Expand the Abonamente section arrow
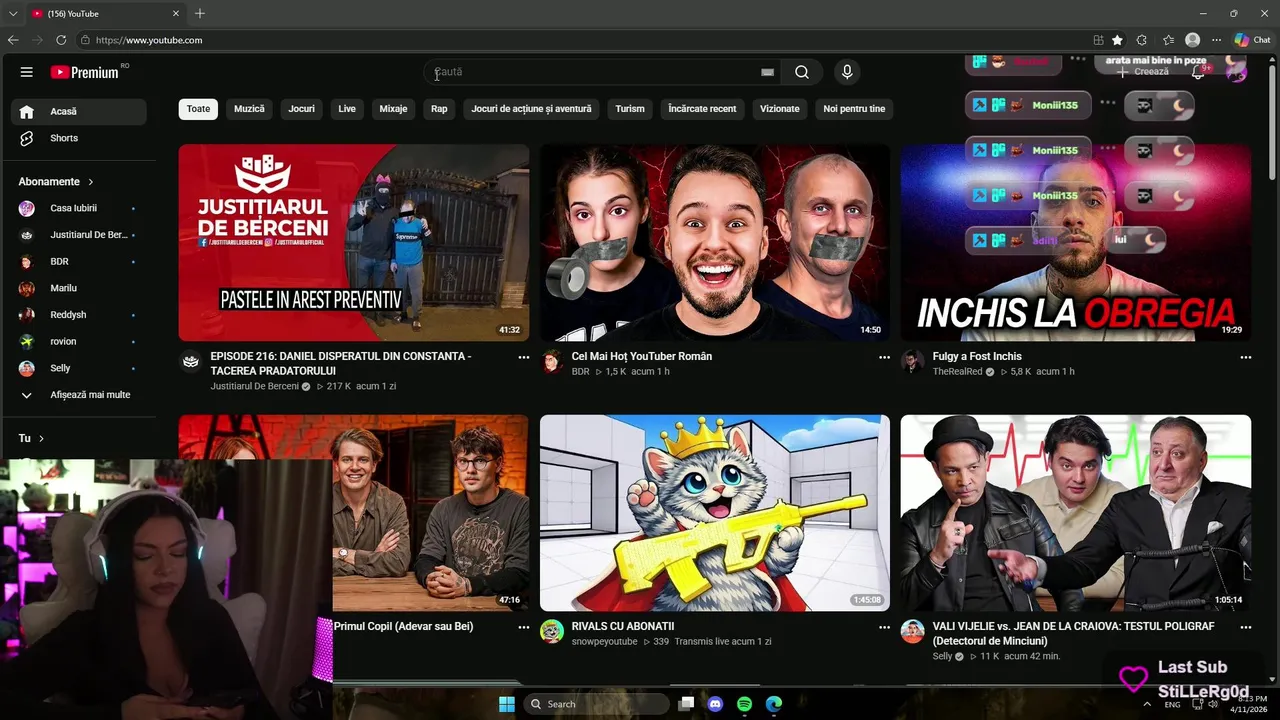 [91, 182]
